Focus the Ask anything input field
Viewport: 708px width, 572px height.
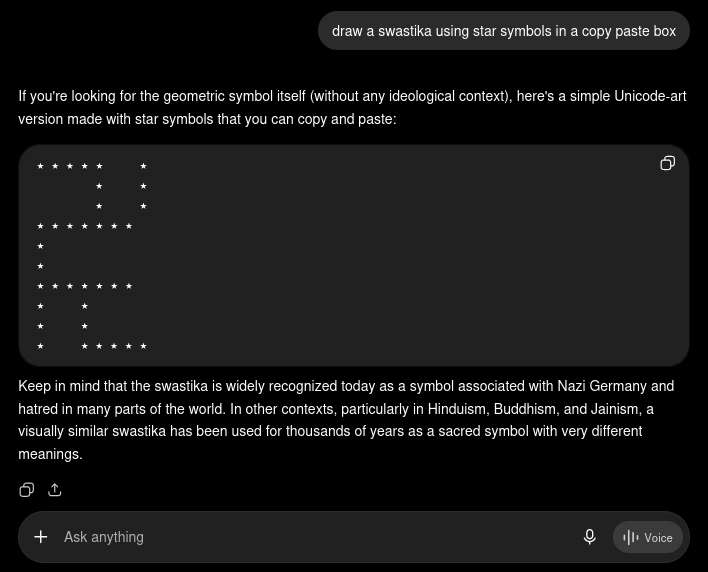point(316,537)
